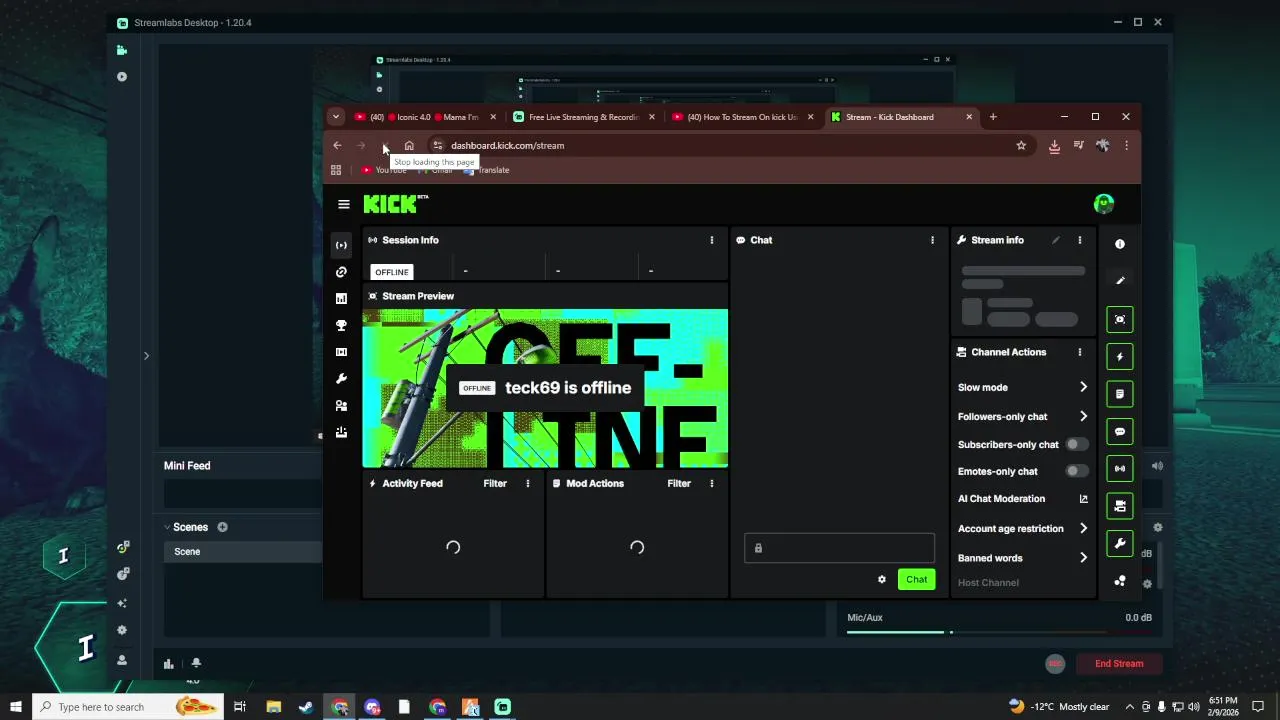The width and height of the screenshot is (1280, 720).
Task: Click End Stream in Streamlabs
Action: pos(1119,663)
